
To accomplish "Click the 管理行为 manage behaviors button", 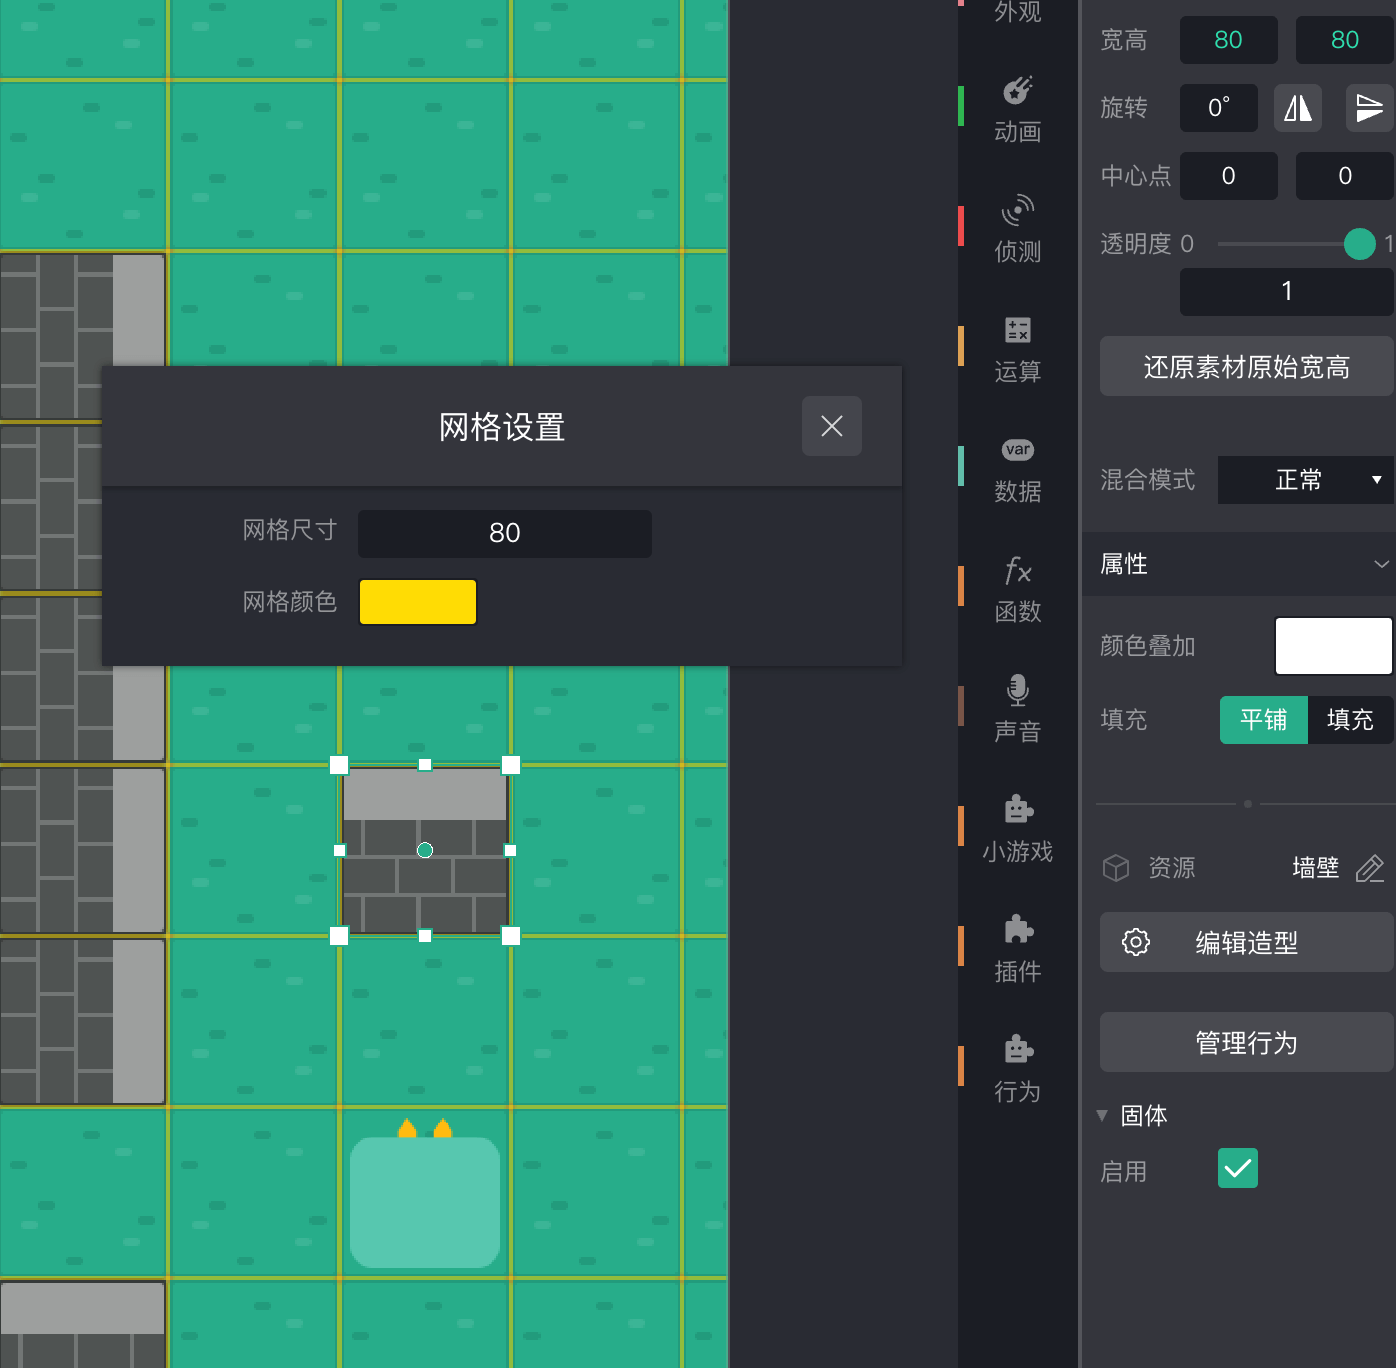I will point(1246,1043).
